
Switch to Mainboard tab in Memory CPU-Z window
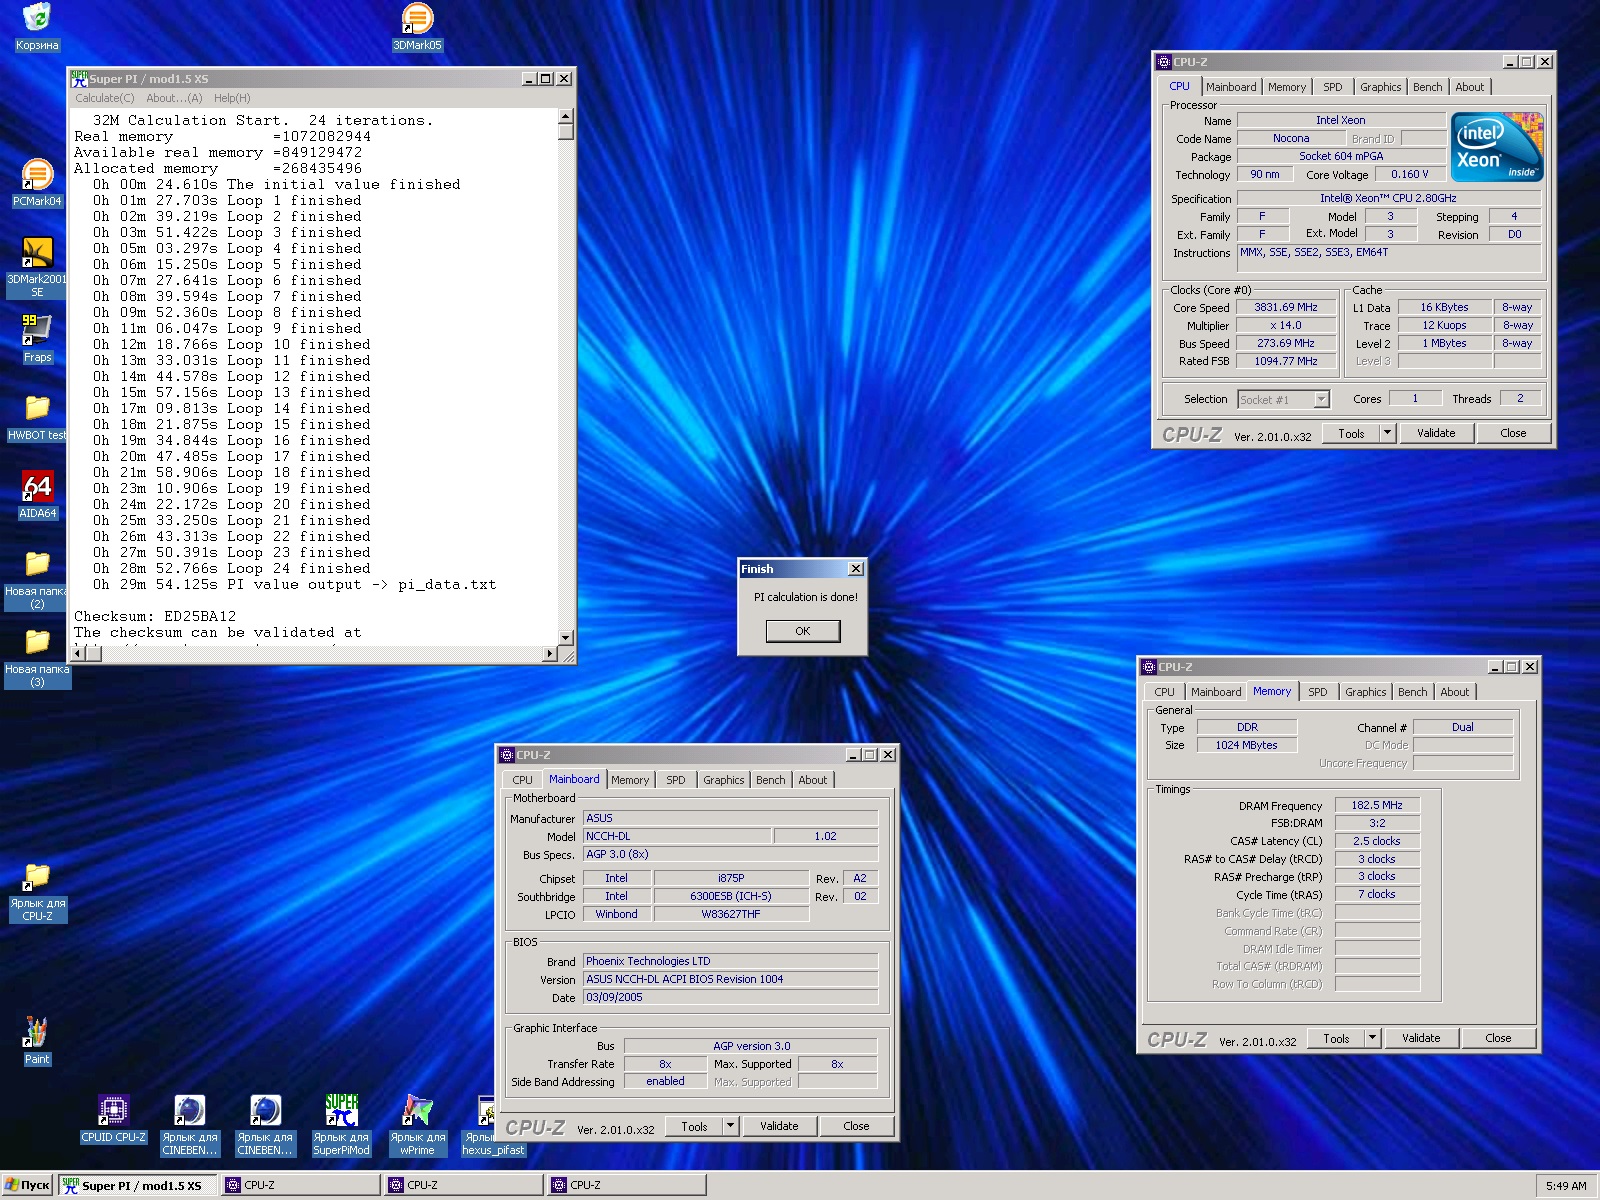pyautogui.click(x=1216, y=692)
